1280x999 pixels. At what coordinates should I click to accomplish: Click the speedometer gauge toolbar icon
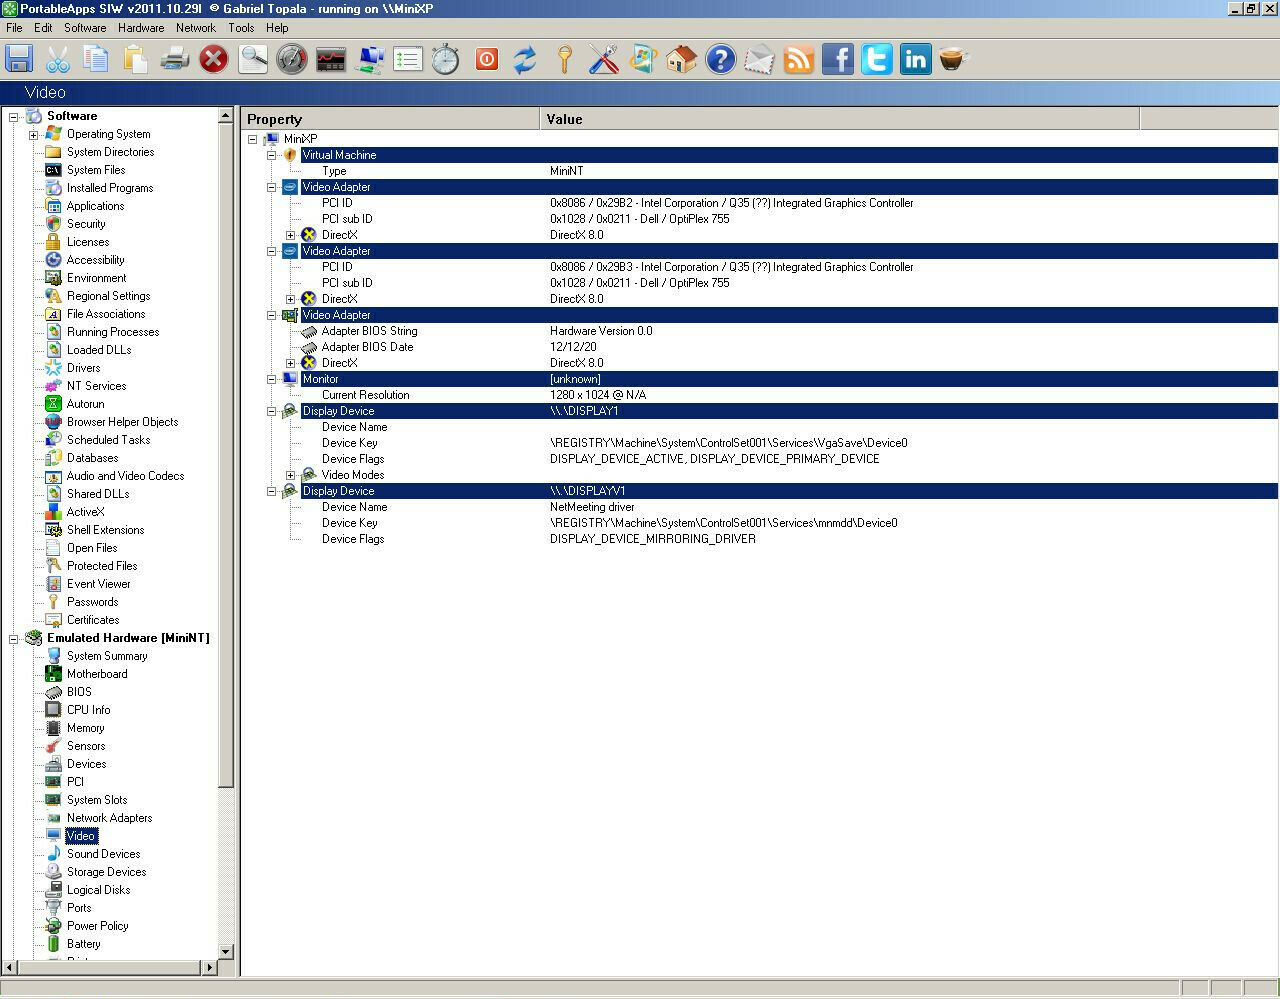pyautogui.click(x=292, y=59)
